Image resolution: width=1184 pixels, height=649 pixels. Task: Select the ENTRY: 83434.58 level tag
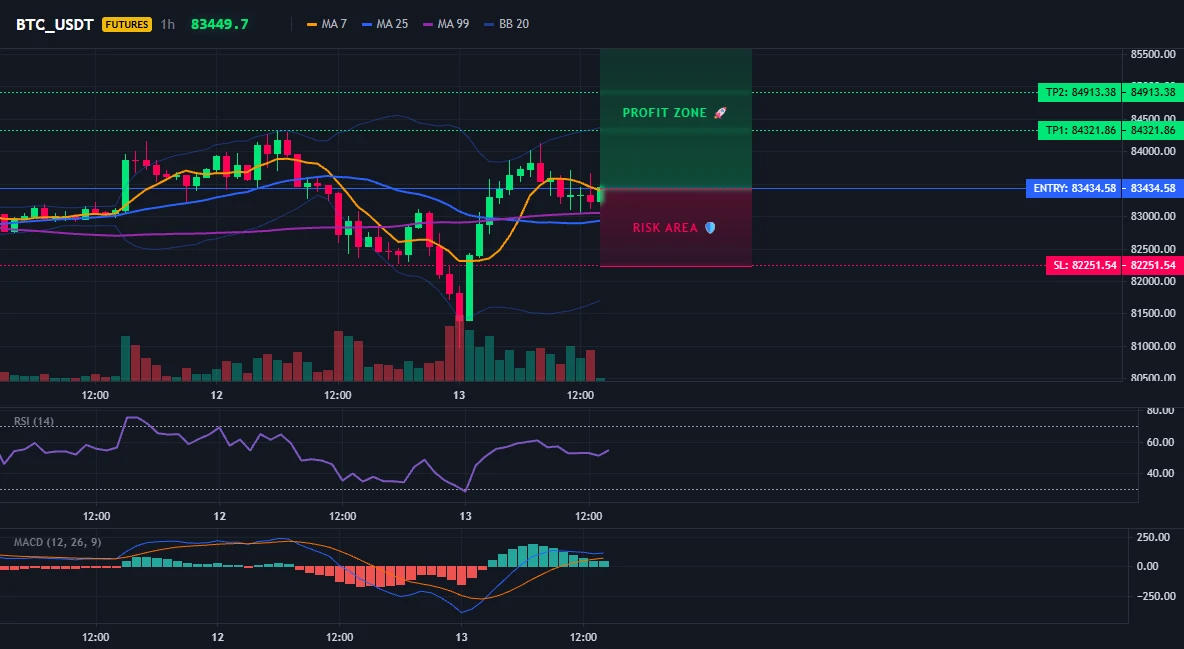1073,188
